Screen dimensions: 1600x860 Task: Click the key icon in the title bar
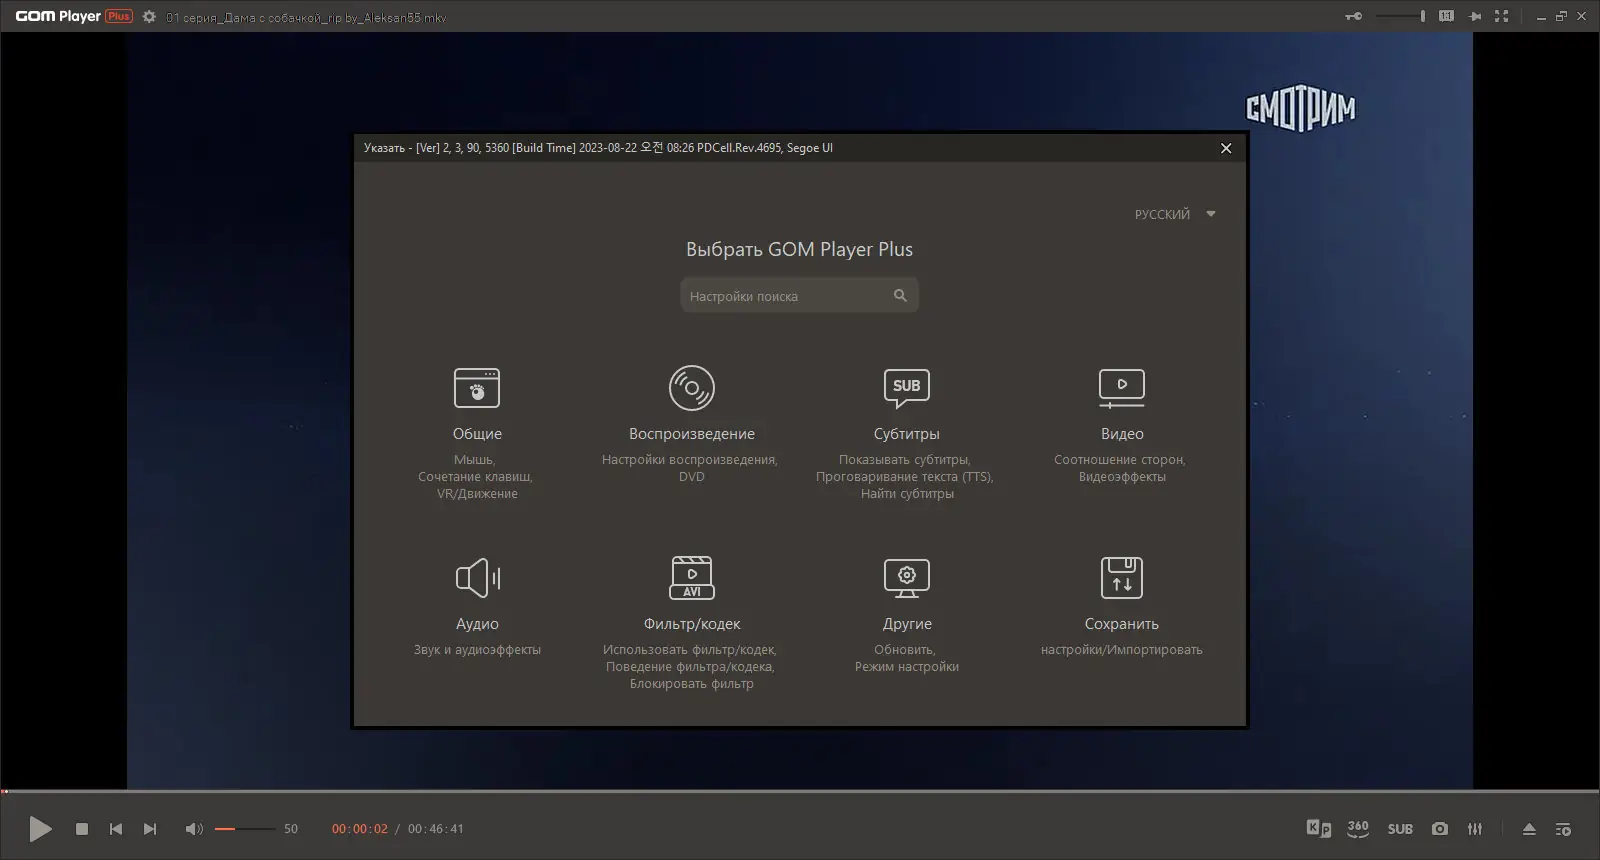[x=1353, y=16]
